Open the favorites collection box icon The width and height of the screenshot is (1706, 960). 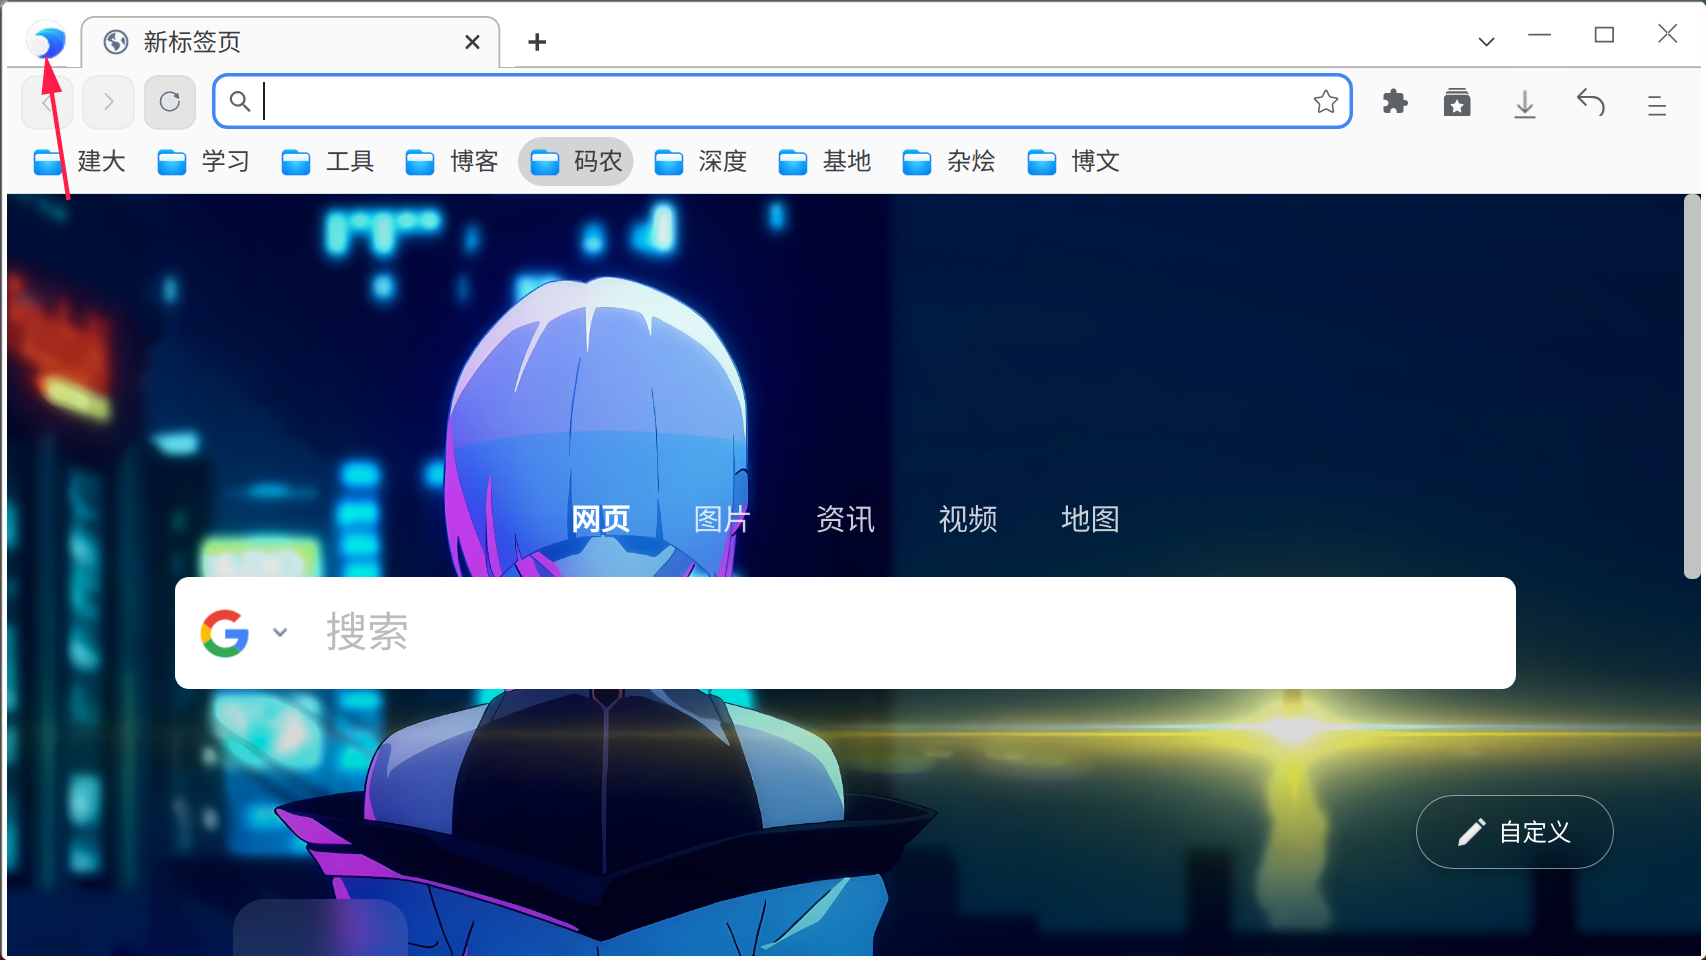(1457, 102)
